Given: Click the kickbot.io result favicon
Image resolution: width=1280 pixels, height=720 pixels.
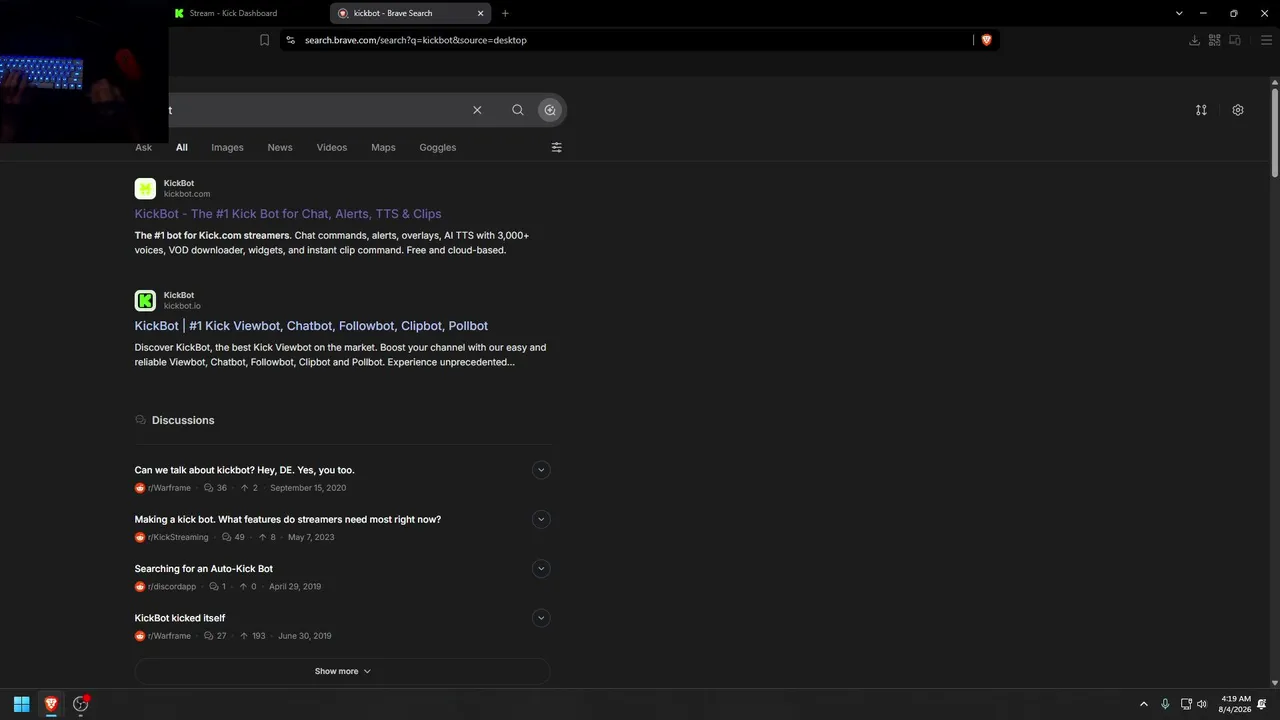Looking at the screenshot, I should point(145,300).
